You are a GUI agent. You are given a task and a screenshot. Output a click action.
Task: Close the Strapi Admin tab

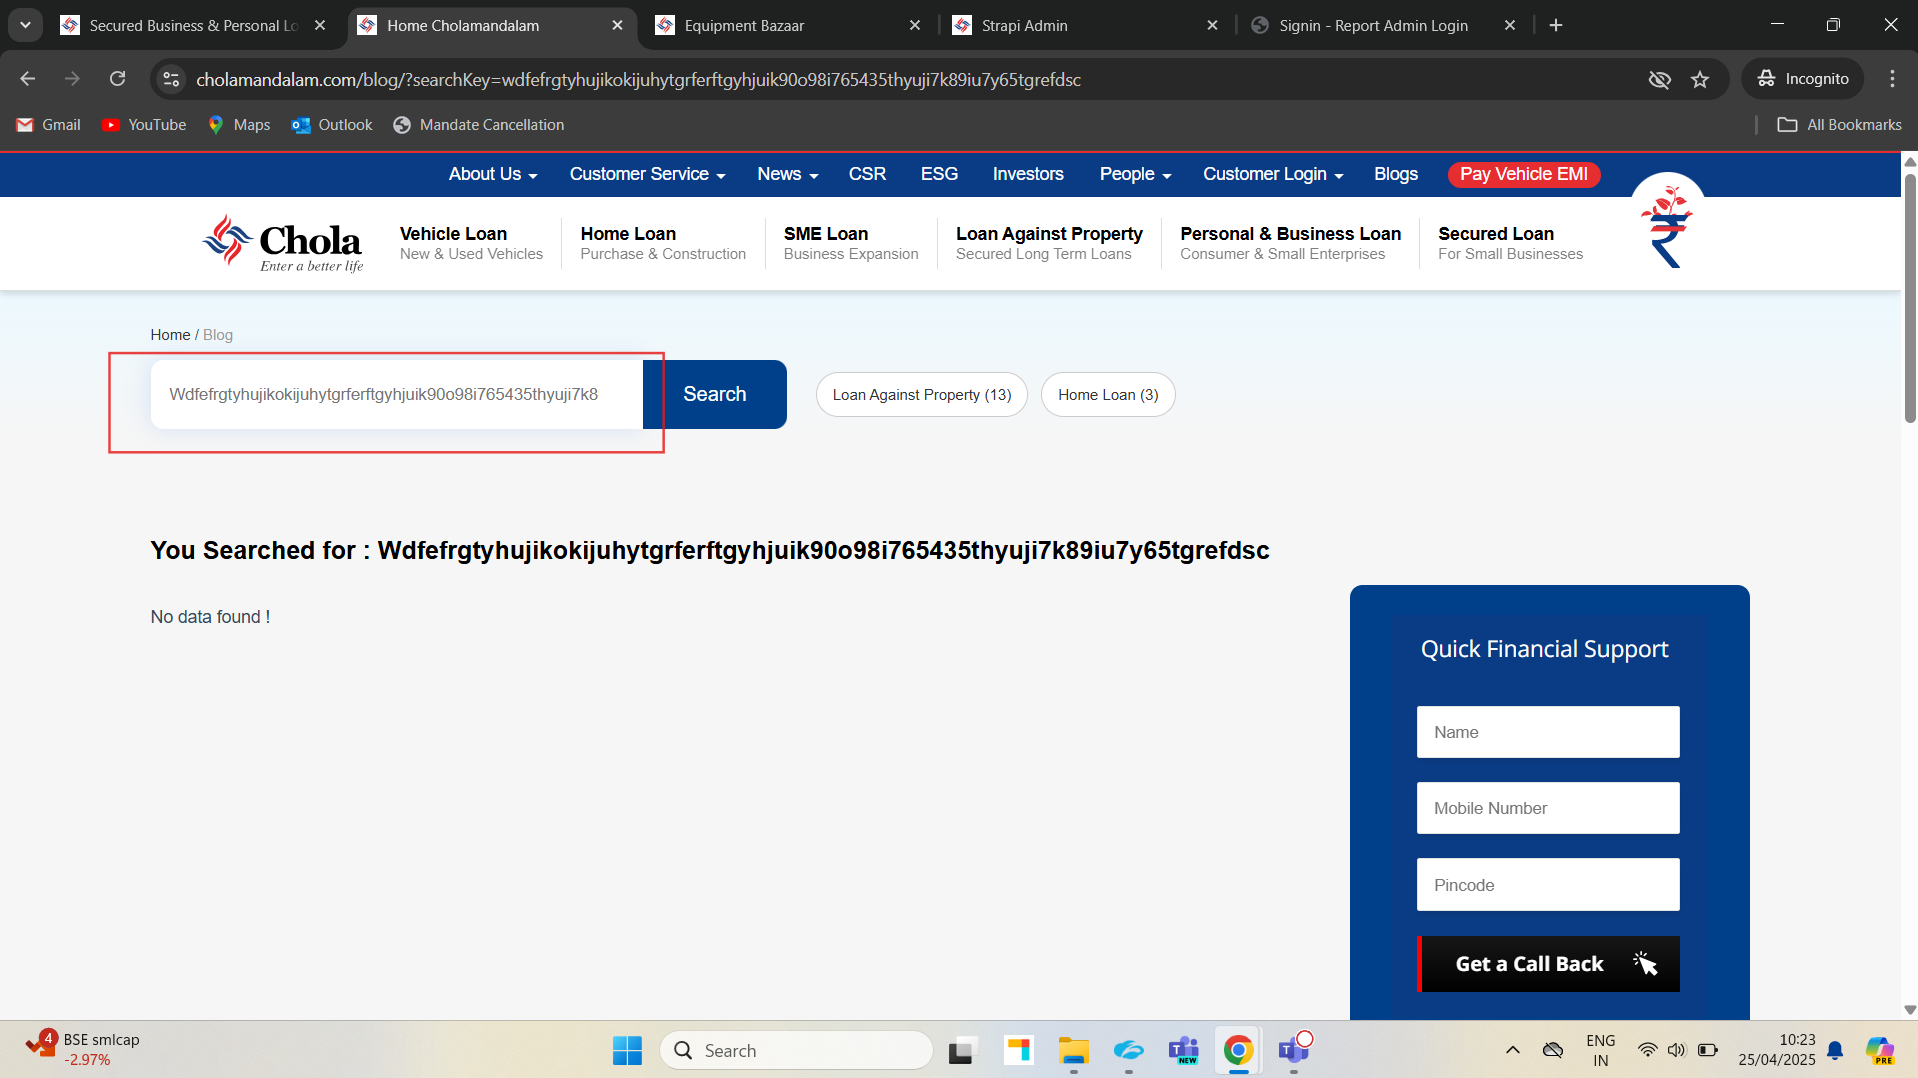point(1212,25)
